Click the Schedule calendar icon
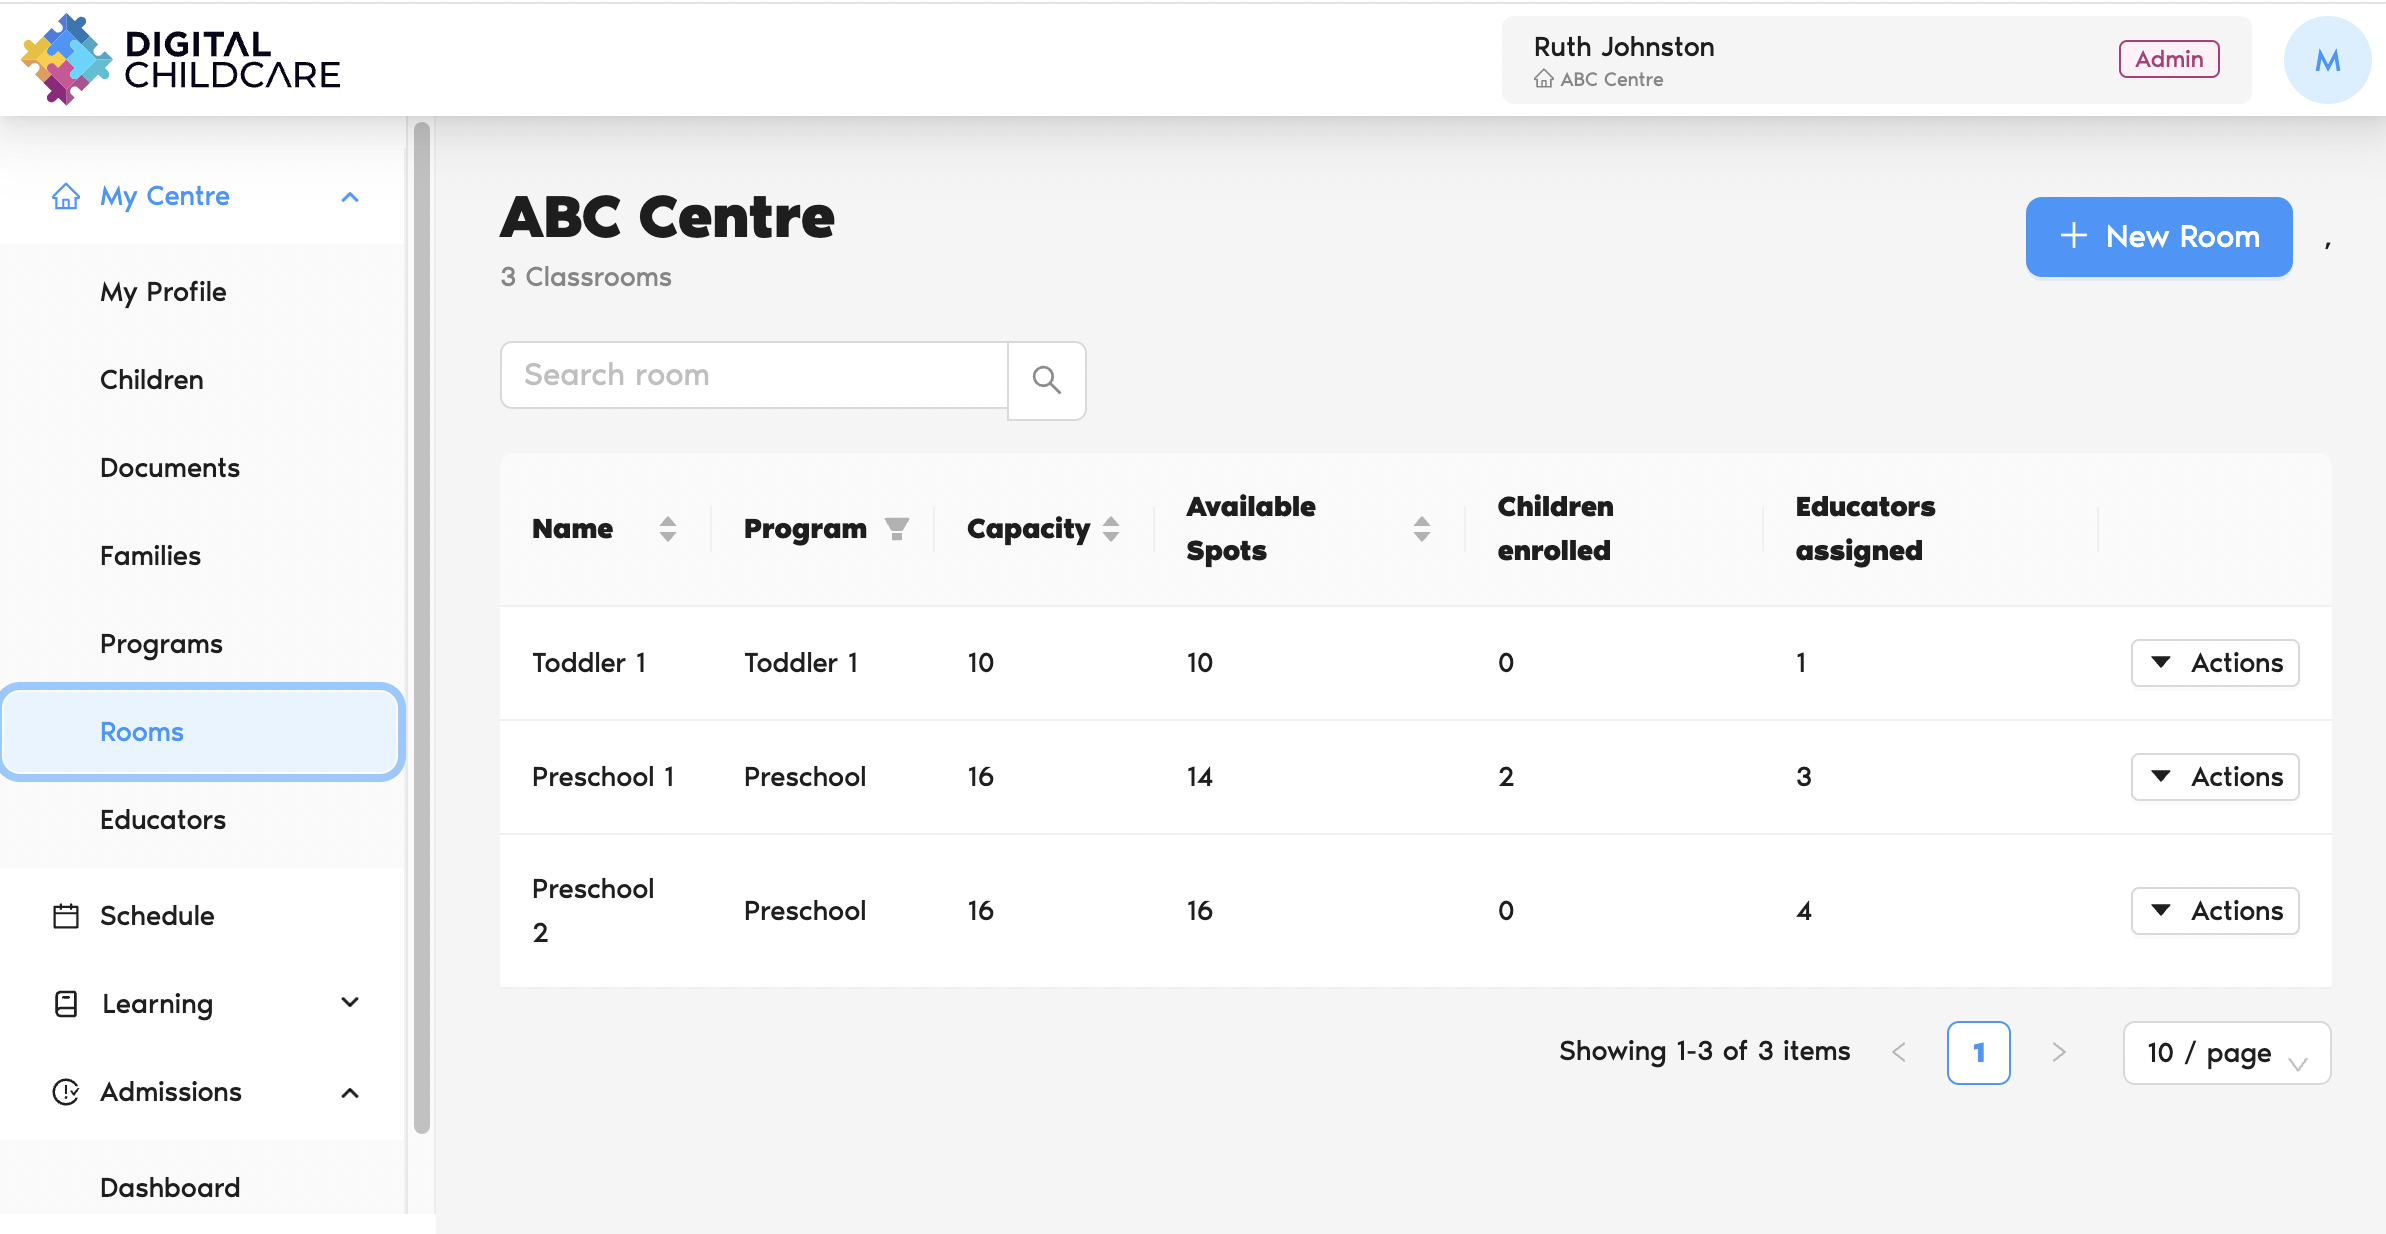2386x1234 pixels. (66, 916)
